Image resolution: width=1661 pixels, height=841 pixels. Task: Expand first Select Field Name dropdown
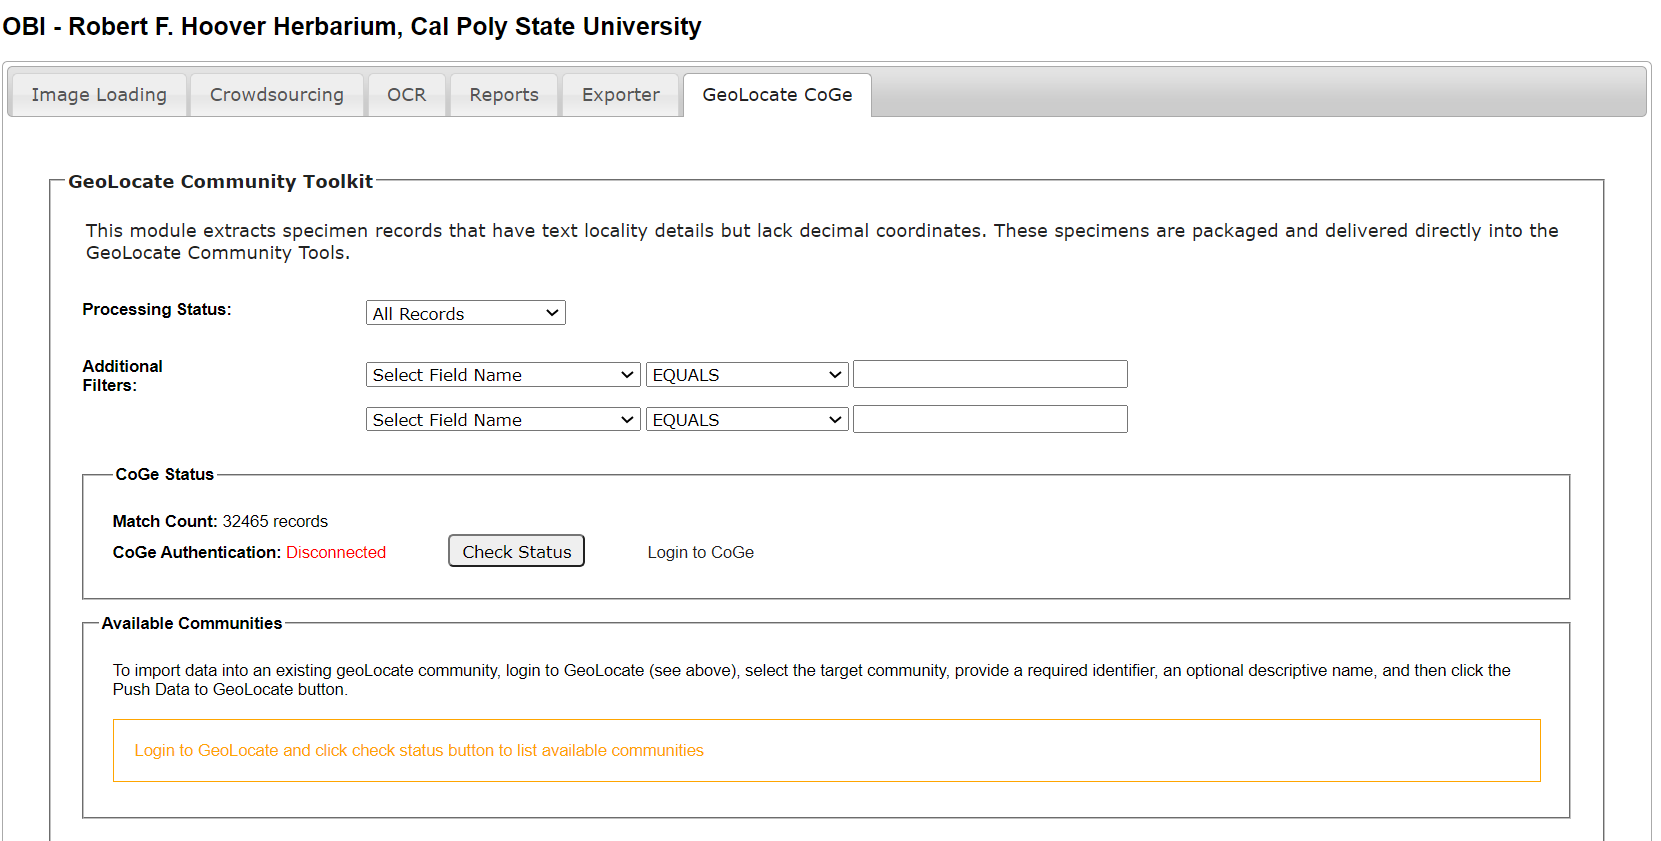point(503,375)
